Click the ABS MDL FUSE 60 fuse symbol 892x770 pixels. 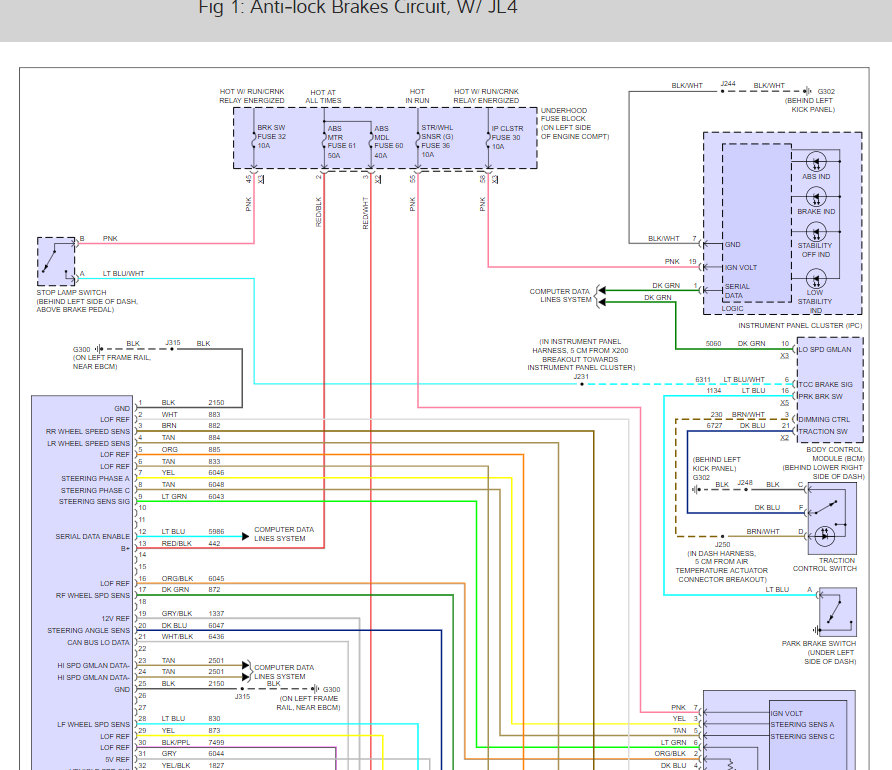click(371, 140)
